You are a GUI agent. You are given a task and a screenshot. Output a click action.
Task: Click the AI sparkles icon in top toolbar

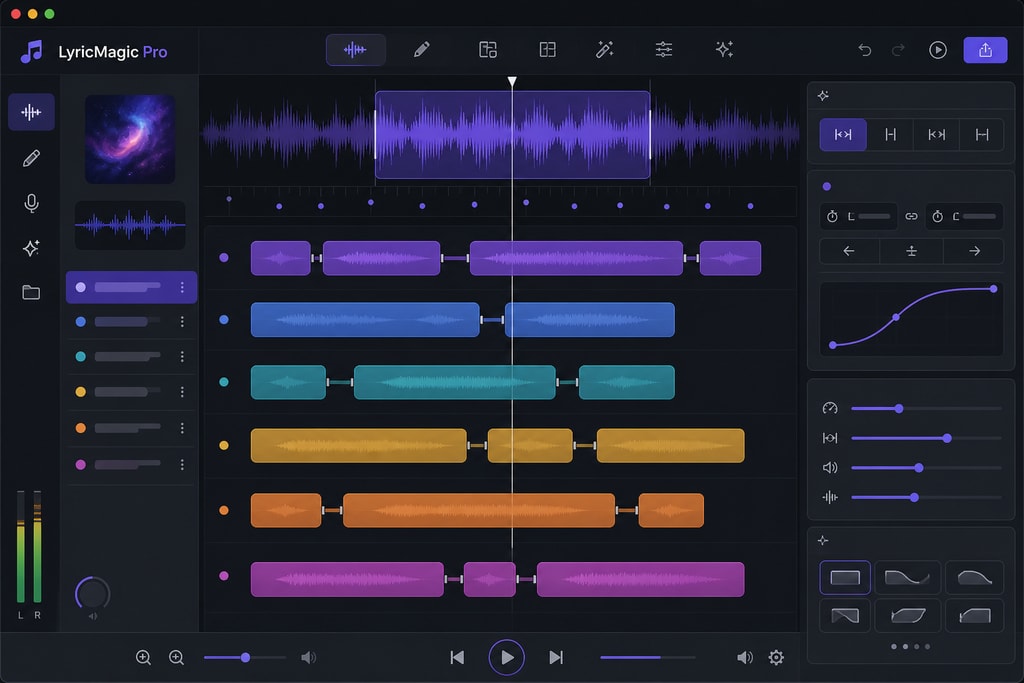(724, 50)
